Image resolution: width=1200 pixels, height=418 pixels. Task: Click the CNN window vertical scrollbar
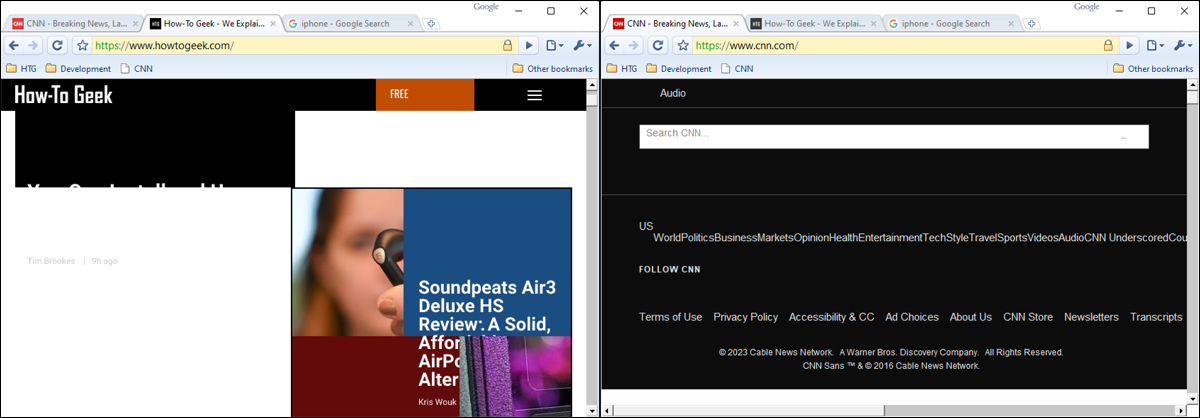1192,240
